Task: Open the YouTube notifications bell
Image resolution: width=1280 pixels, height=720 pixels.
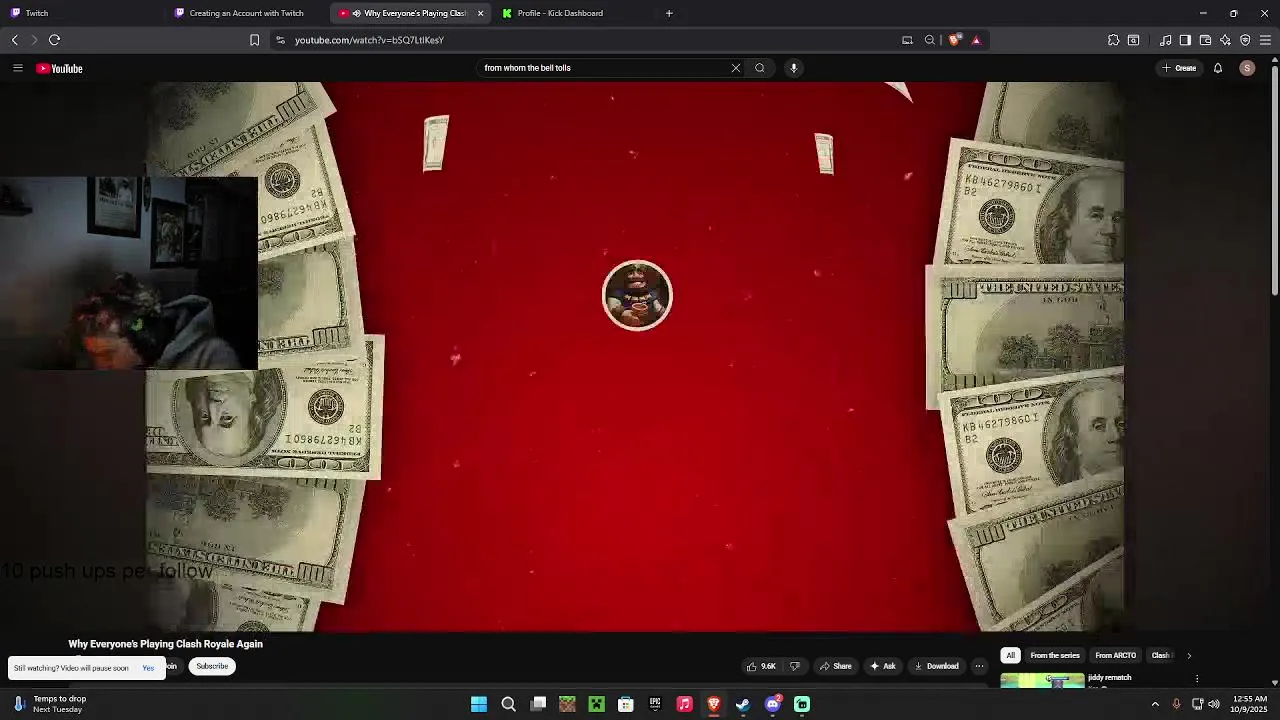Action: pos(1218,68)
